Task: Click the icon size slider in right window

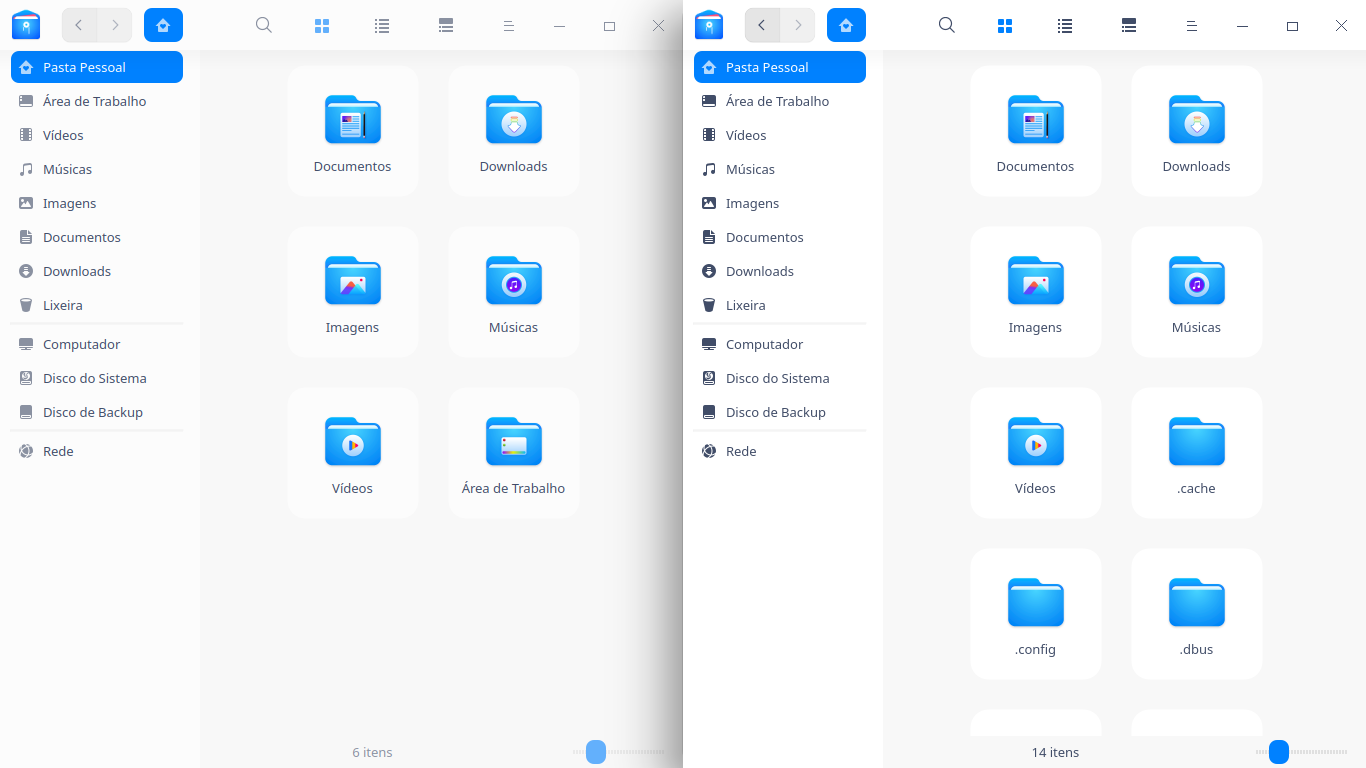Action: pyautogui.click(x=1302, y=752)
